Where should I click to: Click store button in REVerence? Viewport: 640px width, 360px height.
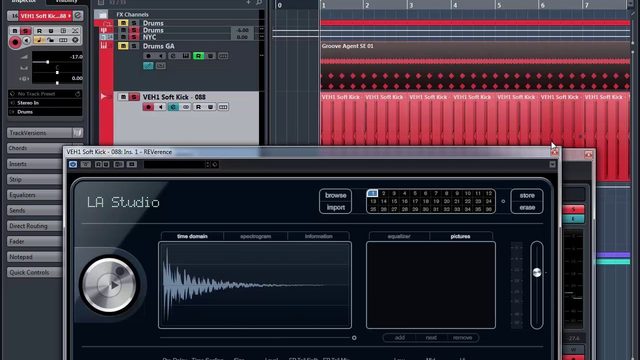pos(527,196)
